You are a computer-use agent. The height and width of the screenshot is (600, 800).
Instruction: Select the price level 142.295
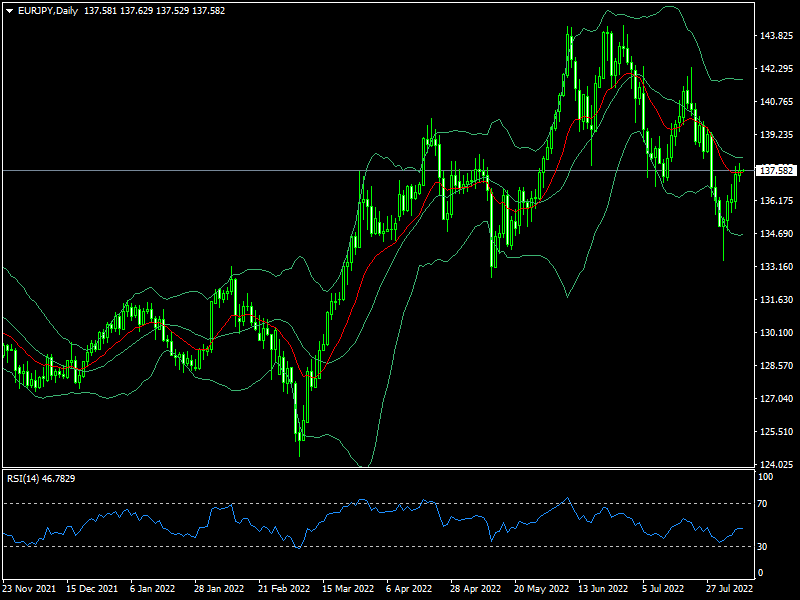pyautogui.click(x=776, y=69)
